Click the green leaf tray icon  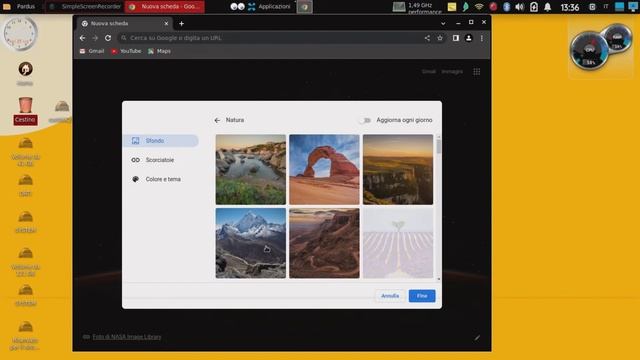[465, 7]
